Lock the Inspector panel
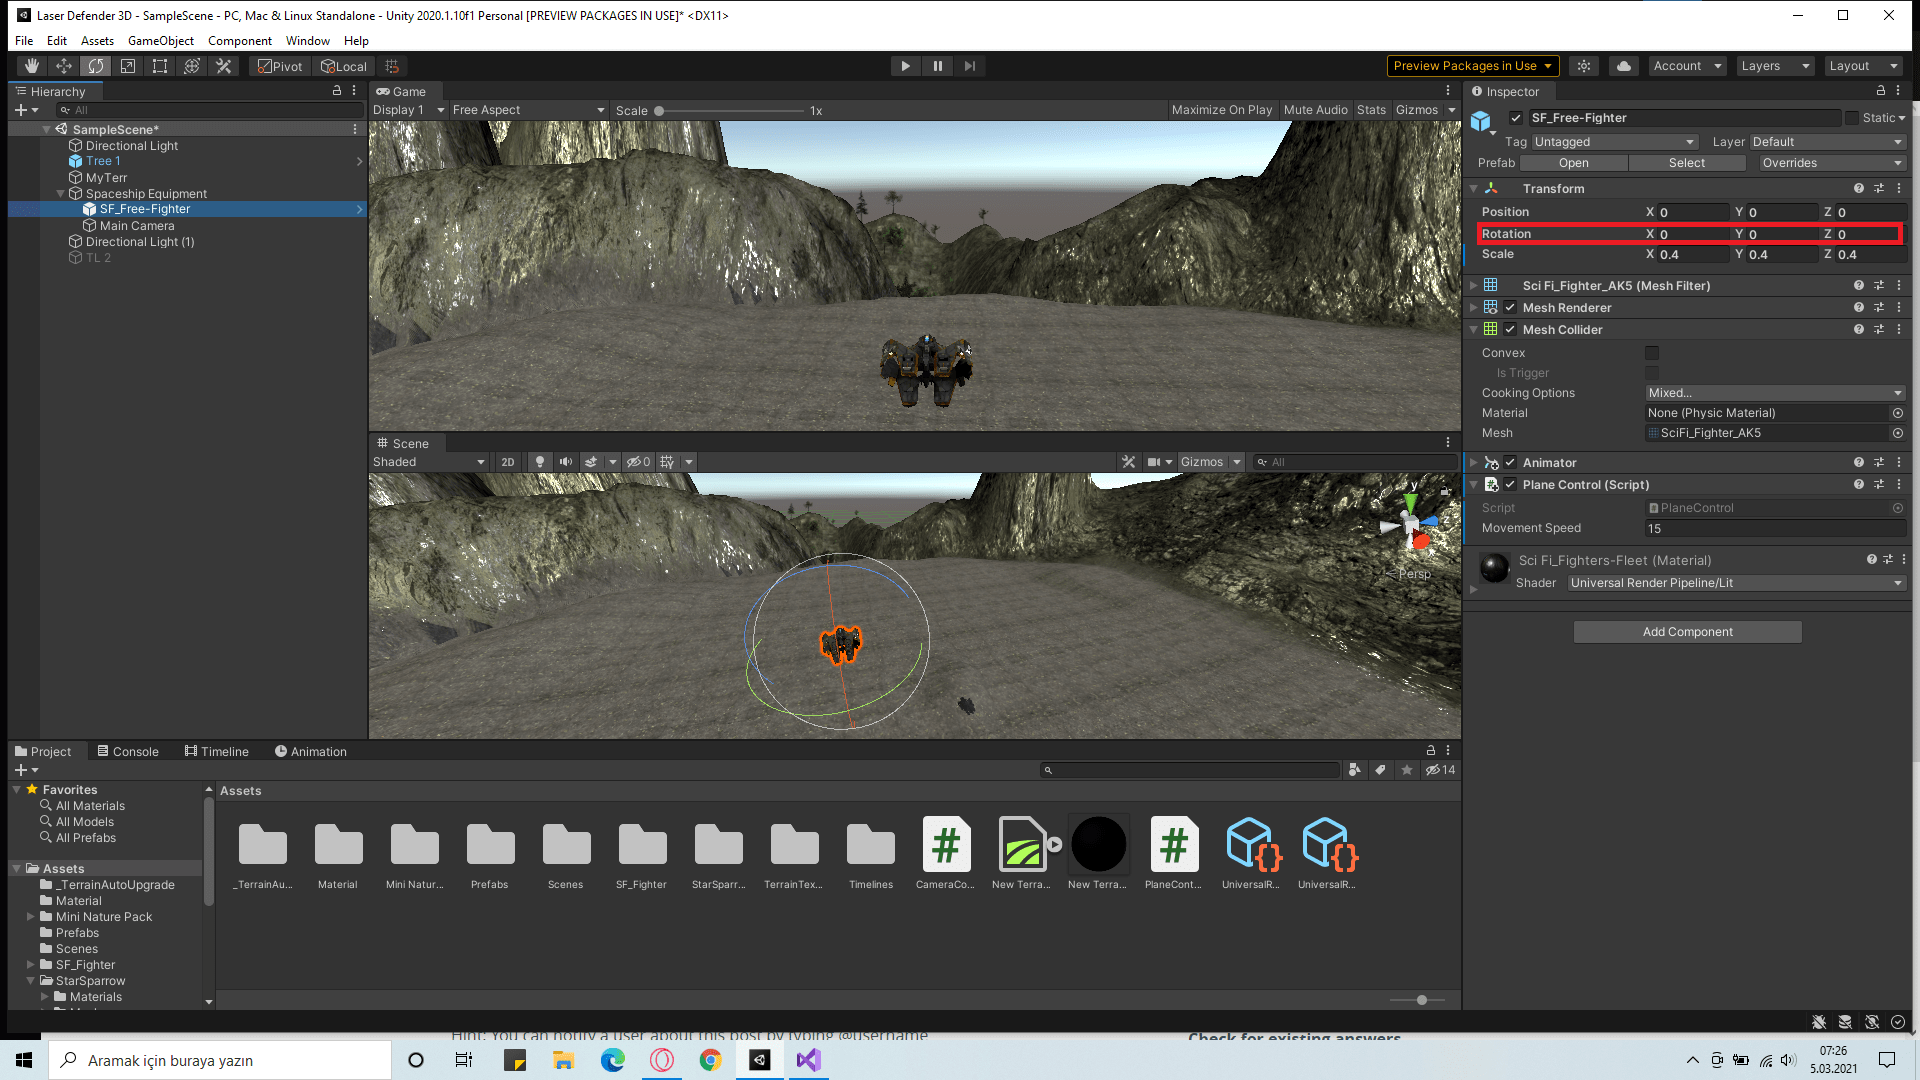The image size is (1920, 1080). tap(1881, 91)
